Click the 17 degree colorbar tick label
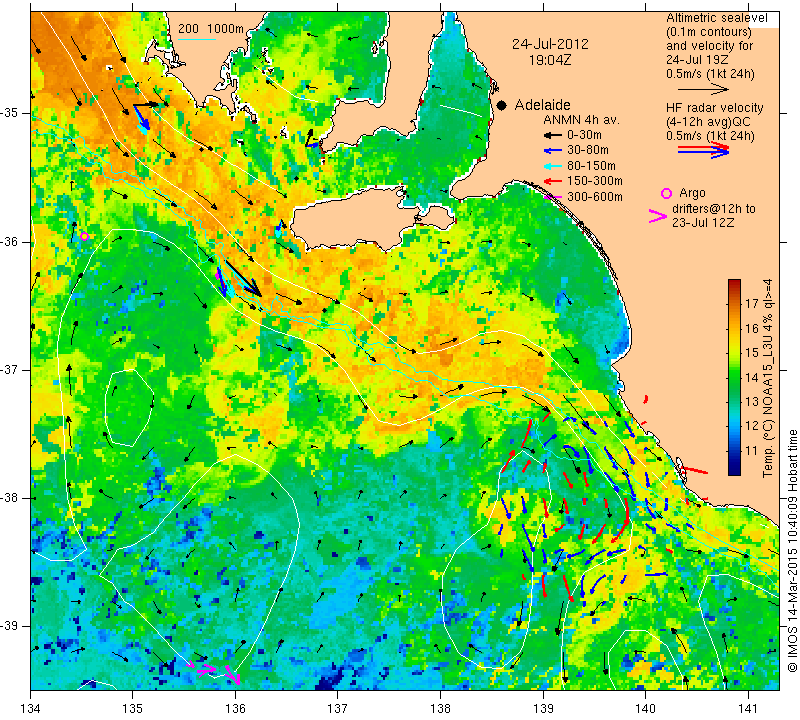 tap(752, 304)
